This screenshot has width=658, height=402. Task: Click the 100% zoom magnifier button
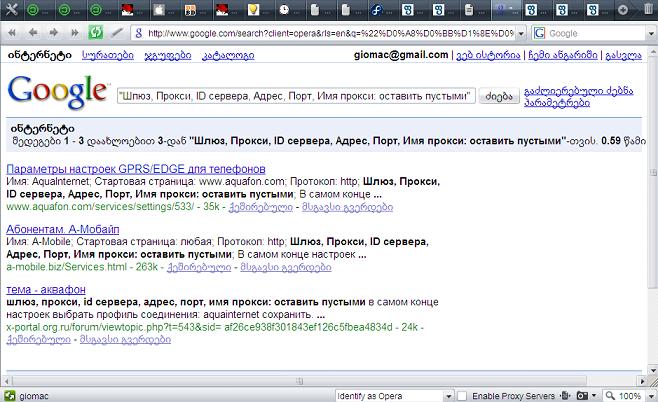pyautogui.click(x=624, y=396)
